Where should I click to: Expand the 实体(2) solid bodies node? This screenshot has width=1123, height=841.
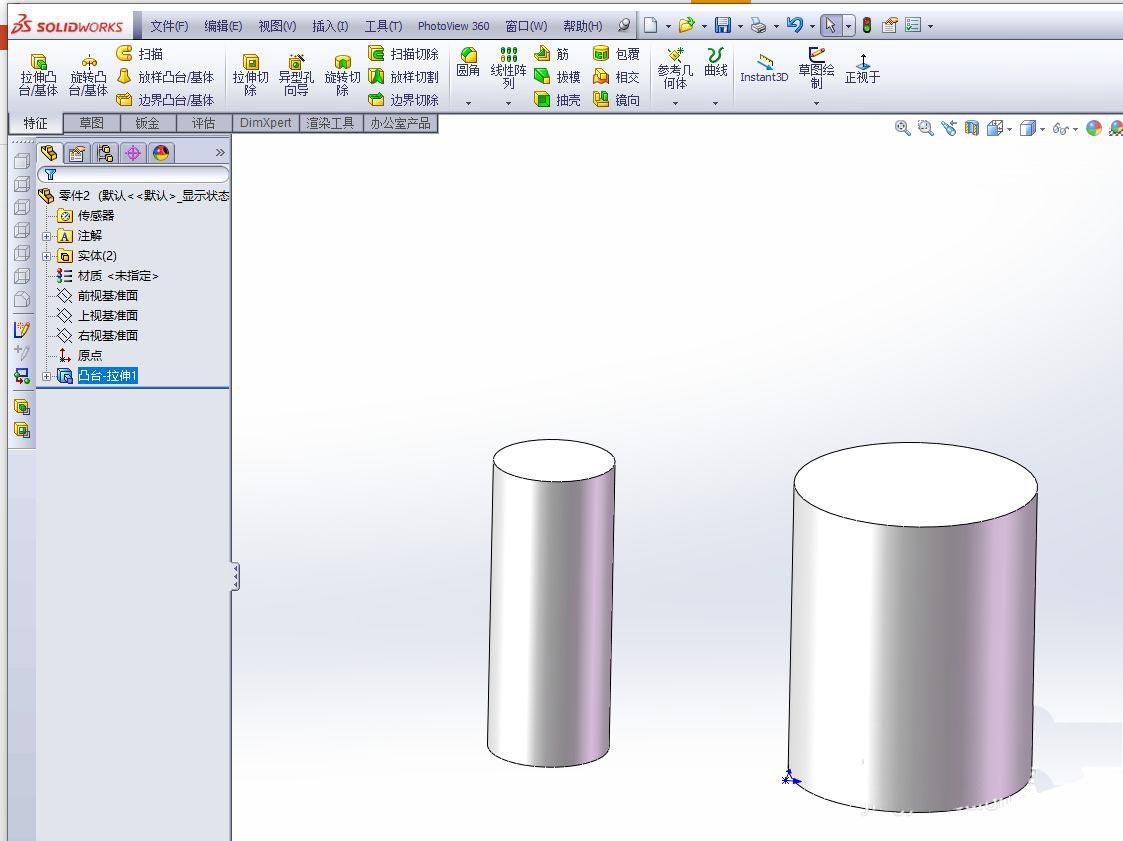point(47,256)
